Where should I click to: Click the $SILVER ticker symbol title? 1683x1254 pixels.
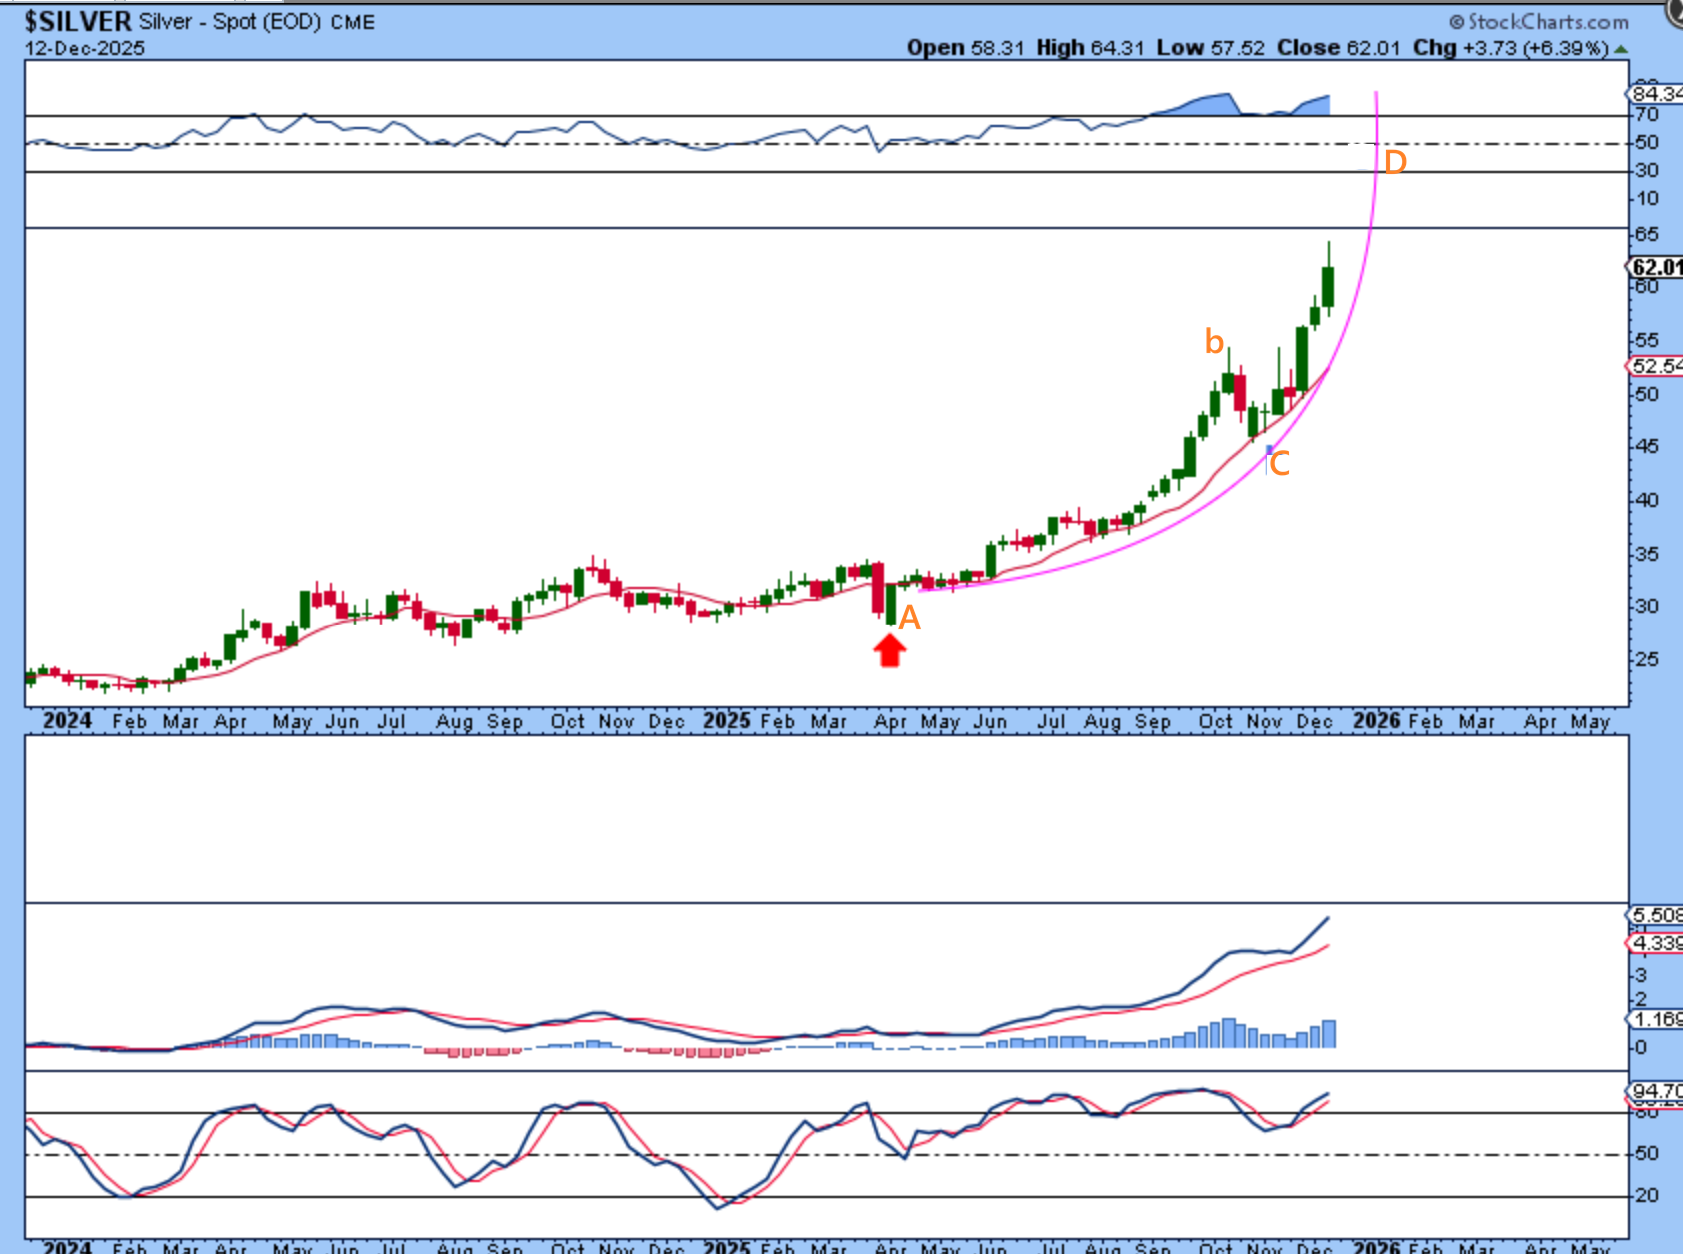78,21
